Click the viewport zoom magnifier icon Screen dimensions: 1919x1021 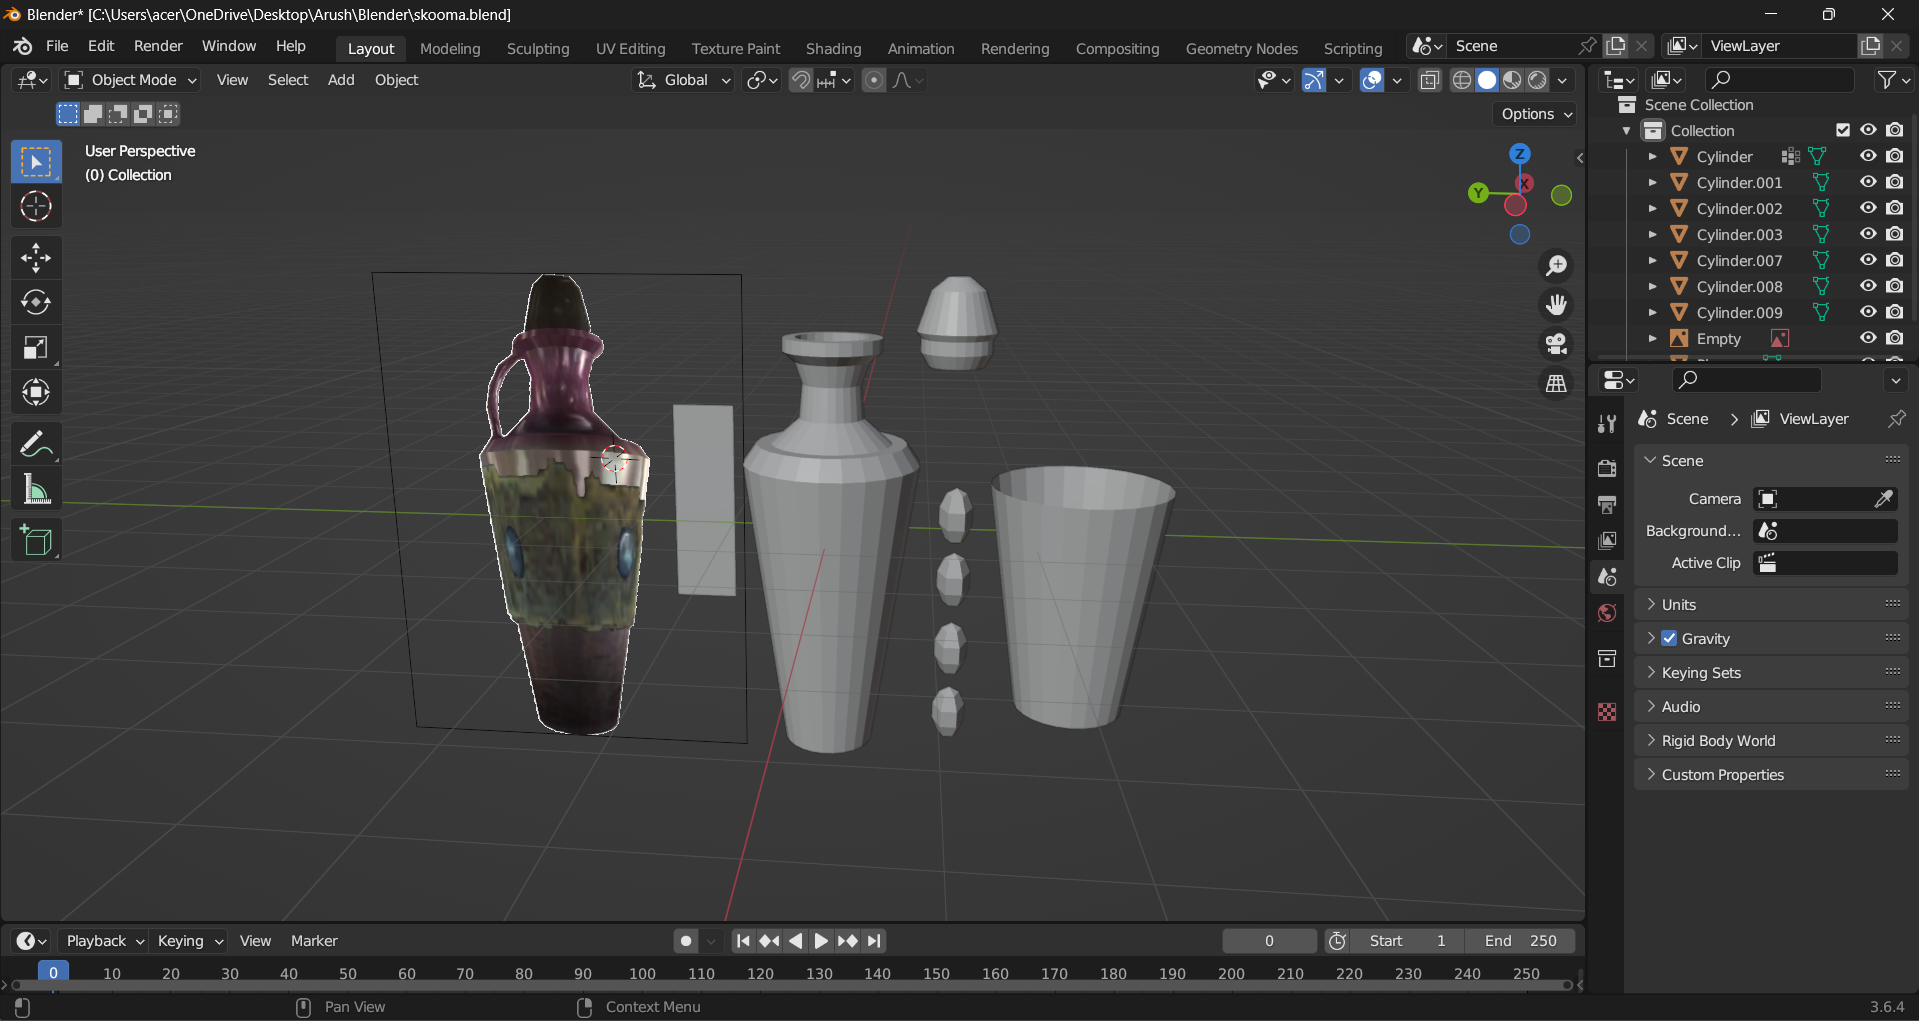[x=1556, y=266]
